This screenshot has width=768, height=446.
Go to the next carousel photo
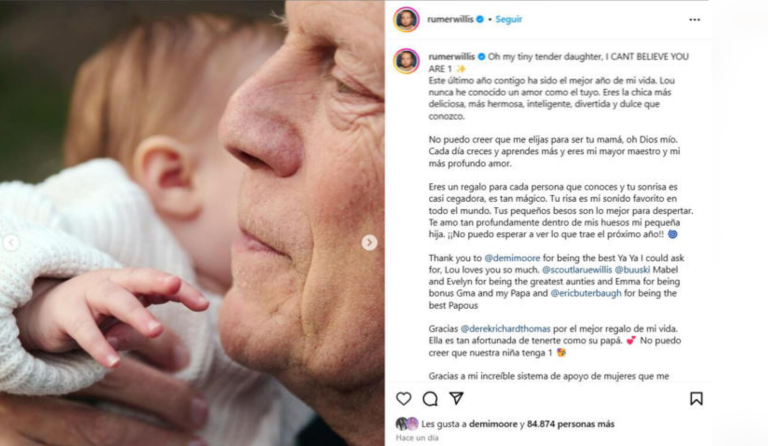(x=369, y=243)
